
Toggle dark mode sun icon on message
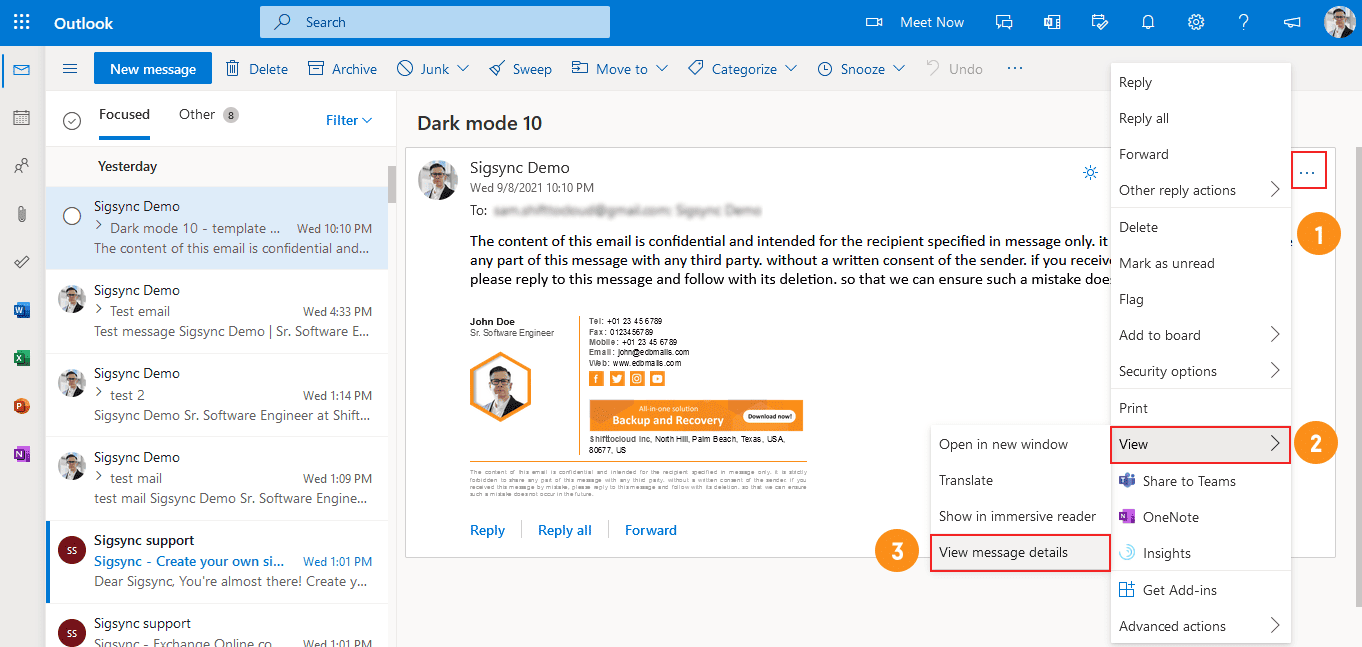pos(1090,173)
